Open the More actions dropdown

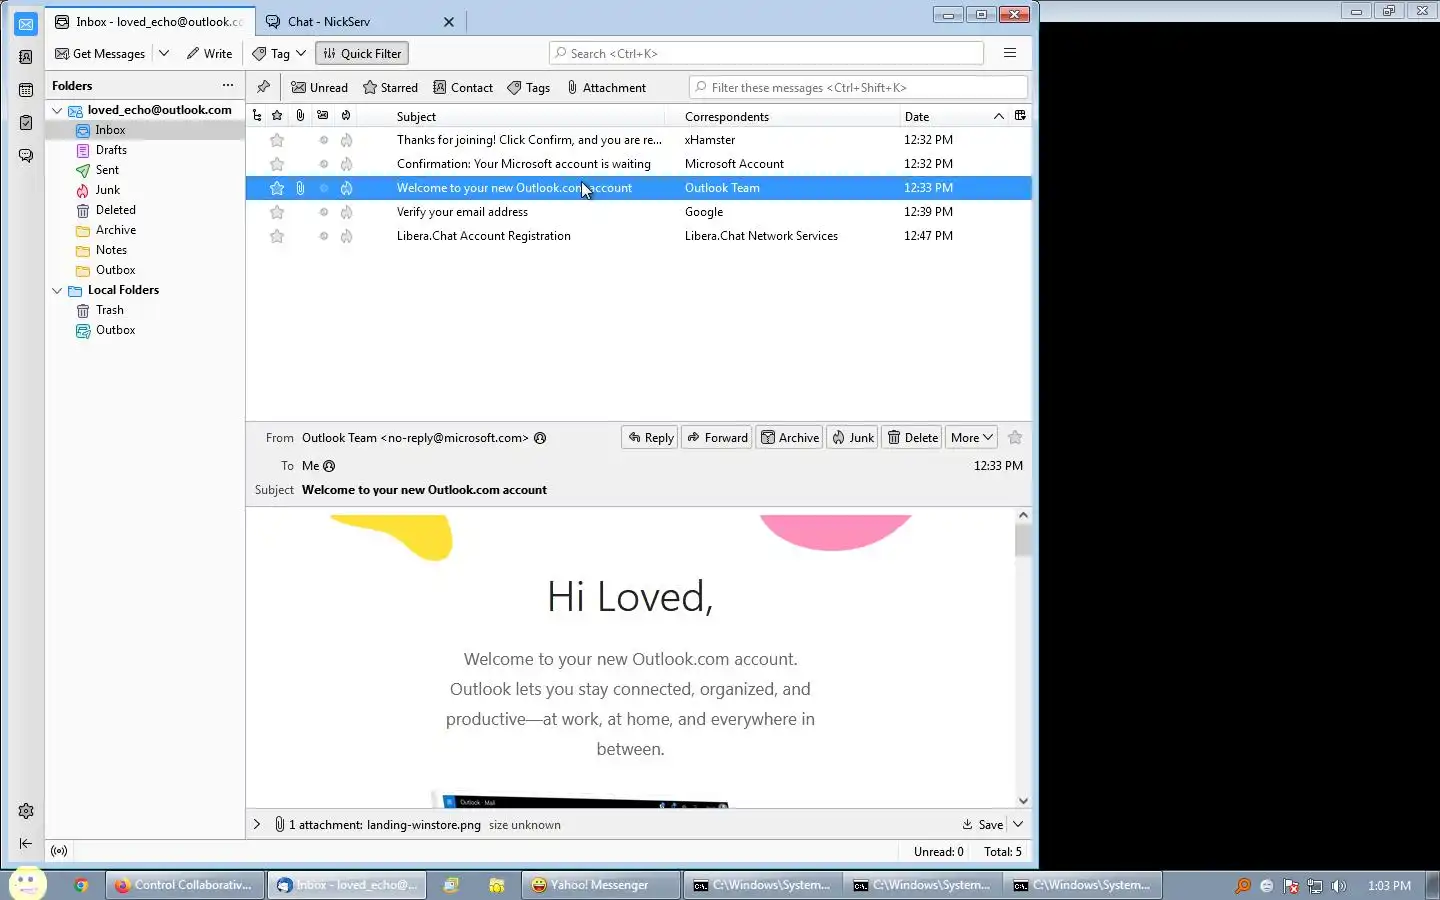[x=971, y=438]
